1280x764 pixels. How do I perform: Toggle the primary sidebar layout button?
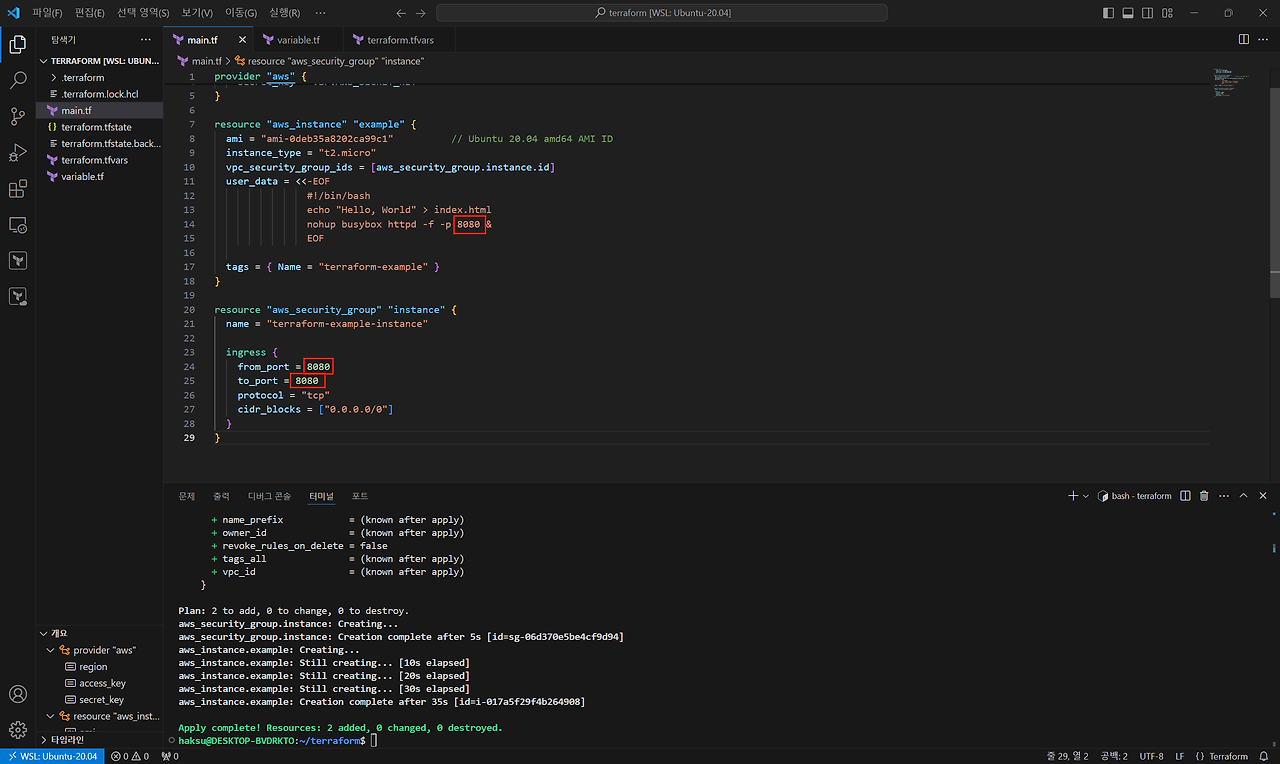click(1108, 13)
